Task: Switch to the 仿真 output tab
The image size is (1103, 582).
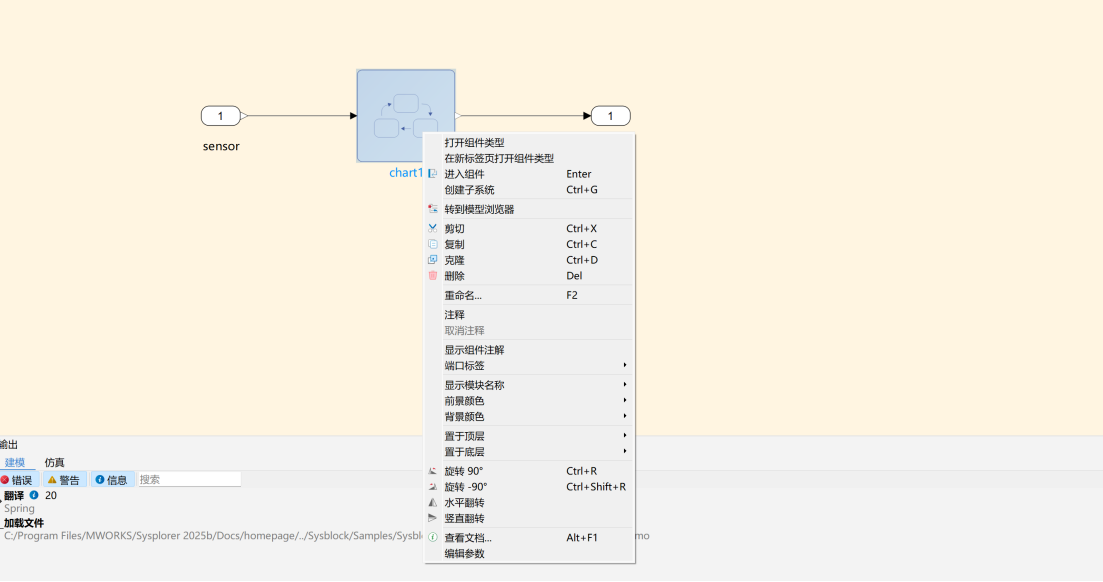Action: click(54, 462)
